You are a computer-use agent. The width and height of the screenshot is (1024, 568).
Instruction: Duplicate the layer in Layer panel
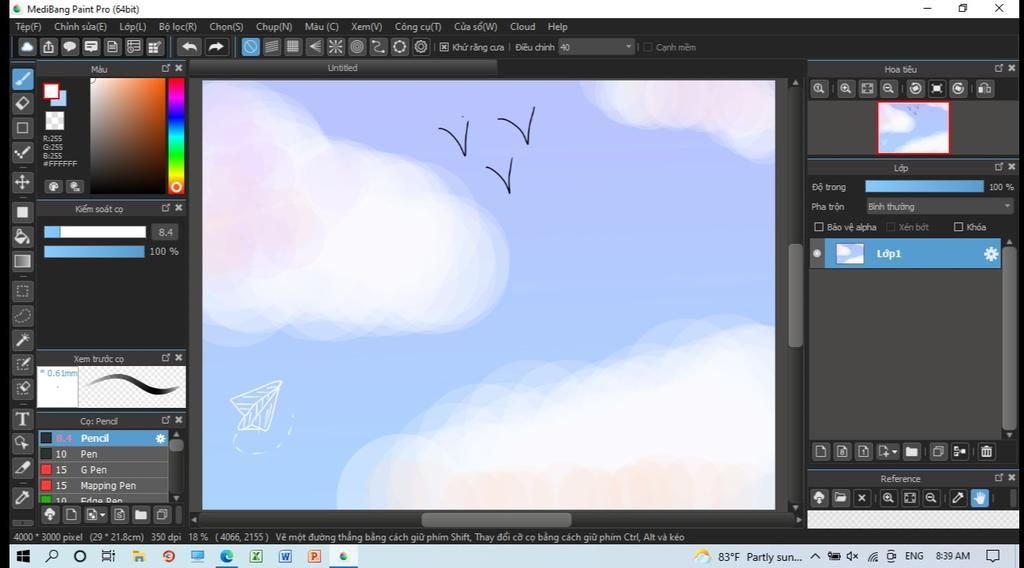coord(938,451)
